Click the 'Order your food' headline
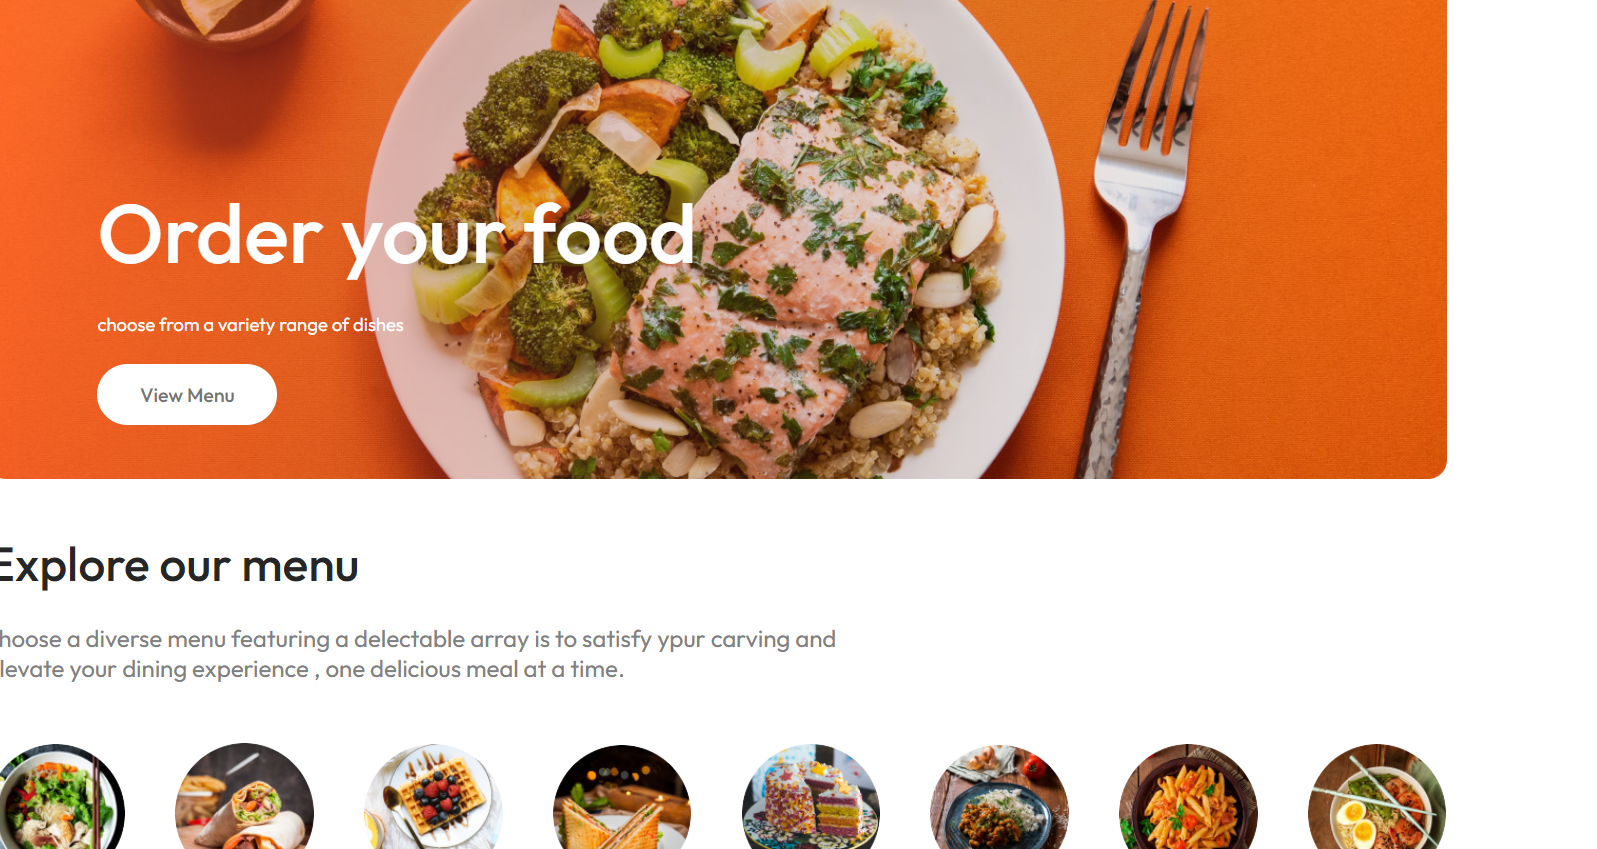The width and height of the screenshot is (1597, 849). click(397, 238)
